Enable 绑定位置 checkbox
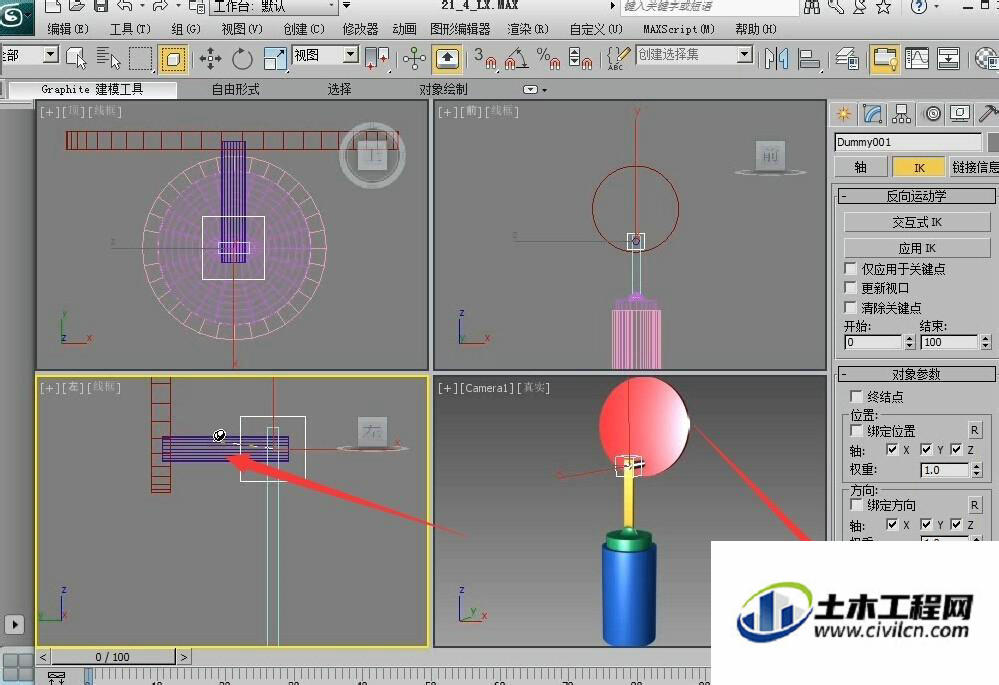The width and height of the screenshot is (999, 685). pyautogui.click(x=856, y=431)
